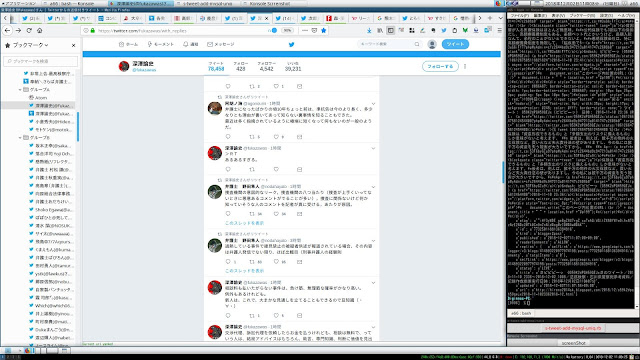Open the page actions three-dot menu

point(304,30)
